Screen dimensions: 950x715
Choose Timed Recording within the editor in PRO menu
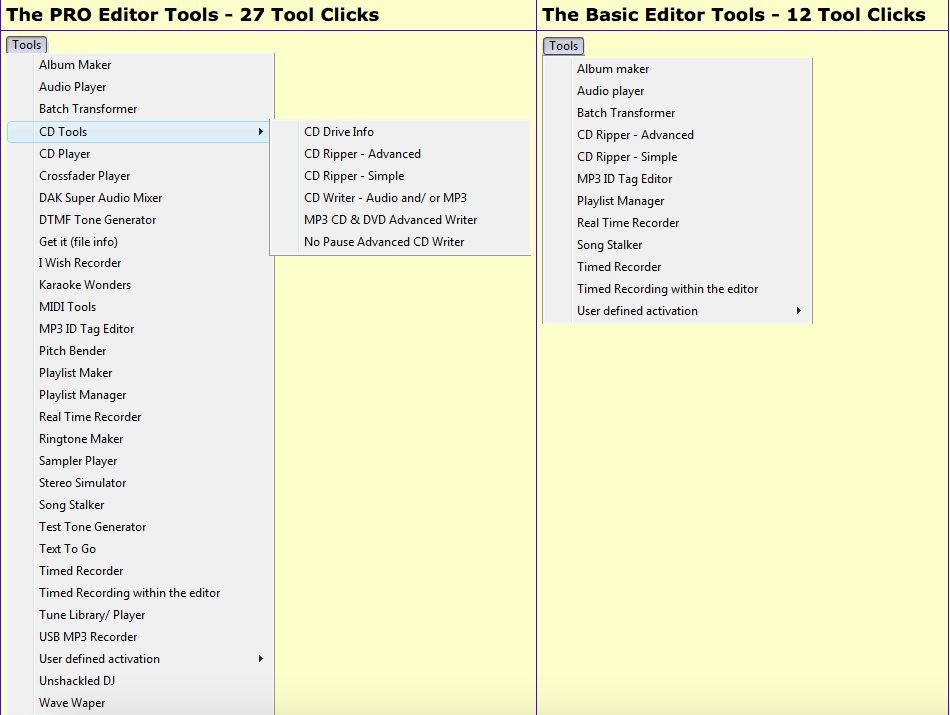pos(130,593)
